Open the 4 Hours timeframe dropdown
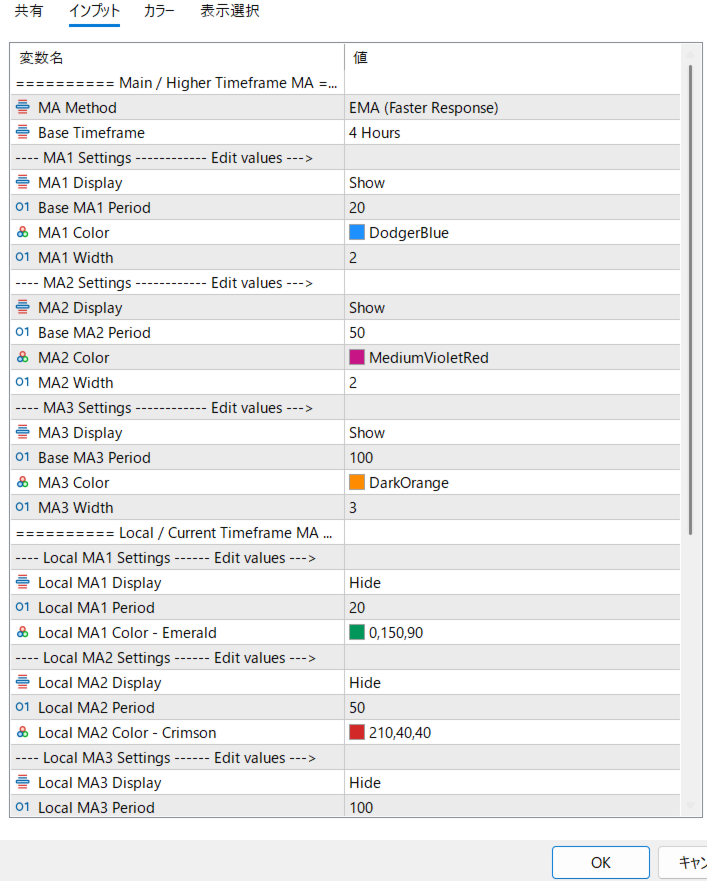Image resolution: width=707 pixels, height=881 pixels. [x=512, y=133]
